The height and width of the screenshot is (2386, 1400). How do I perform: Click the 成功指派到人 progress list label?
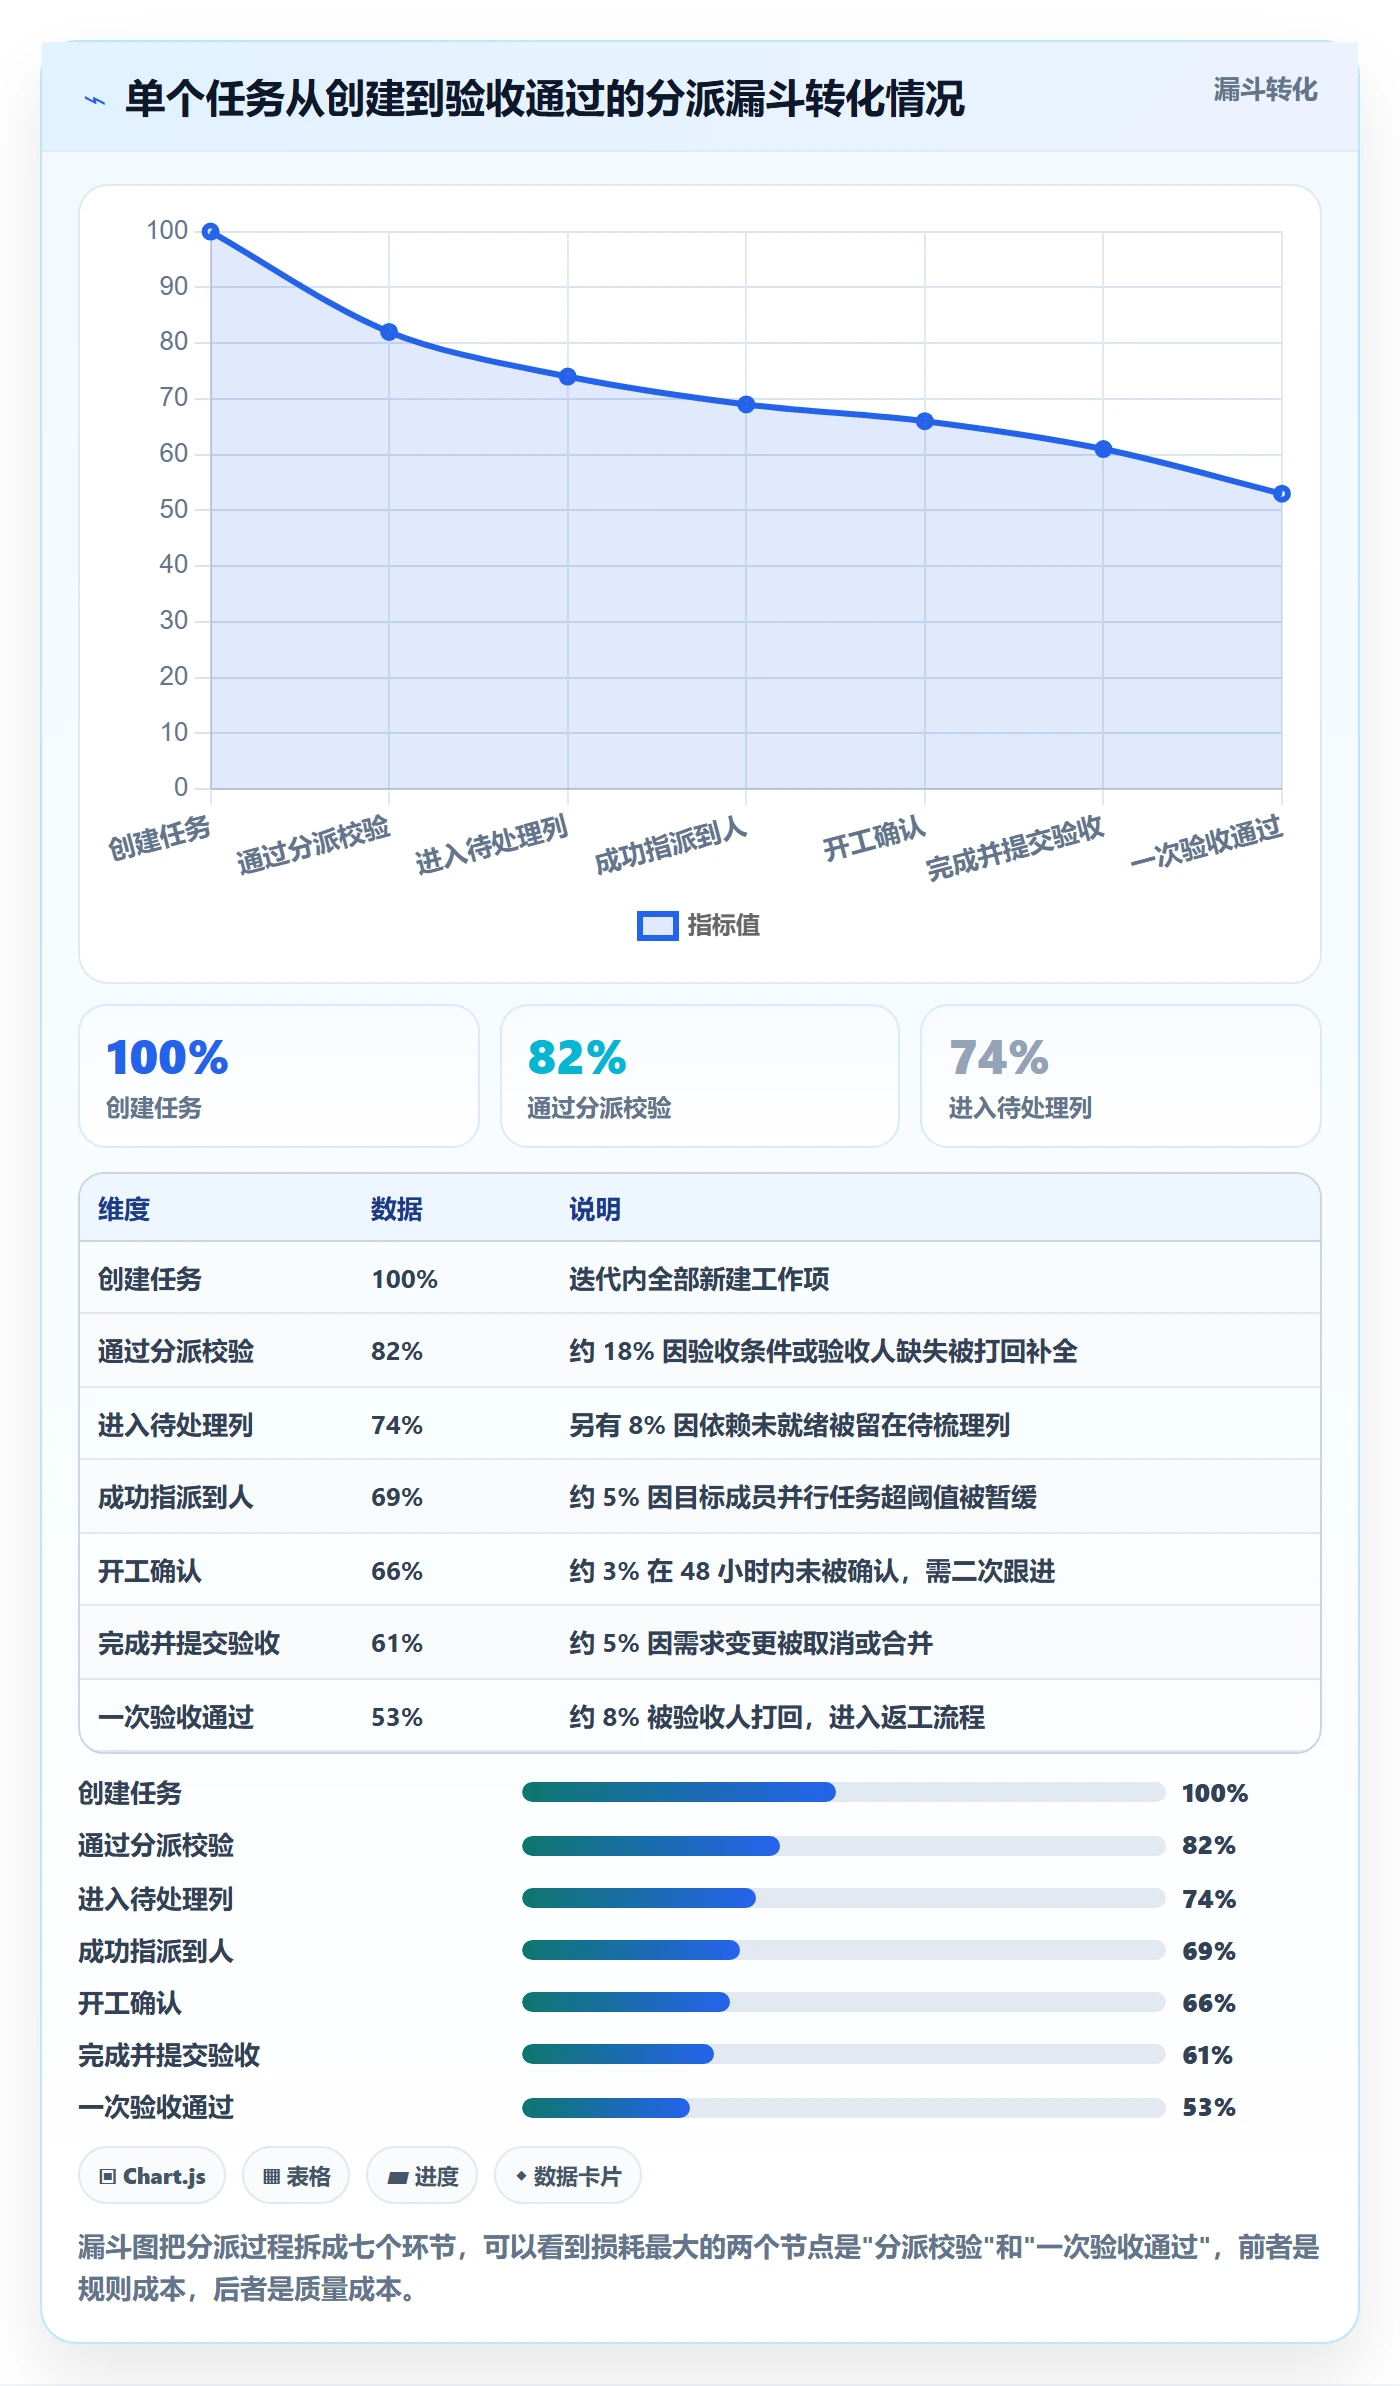pyautogui.click(x=156, y=1951)
